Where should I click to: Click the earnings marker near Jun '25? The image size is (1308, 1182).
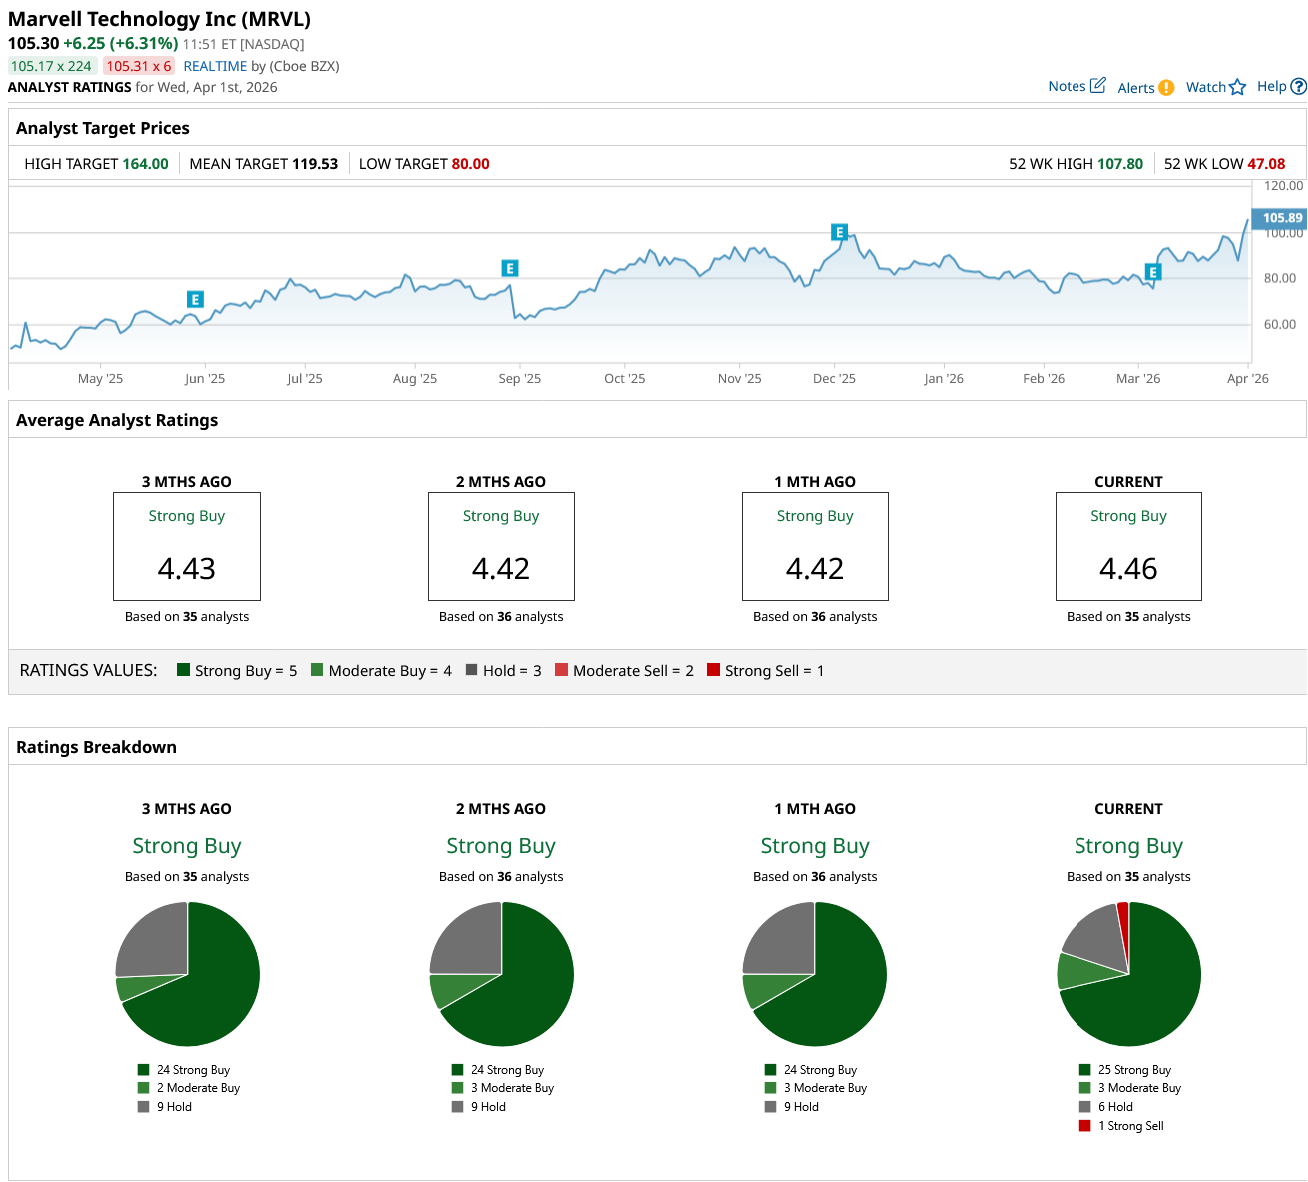[195, 299]
